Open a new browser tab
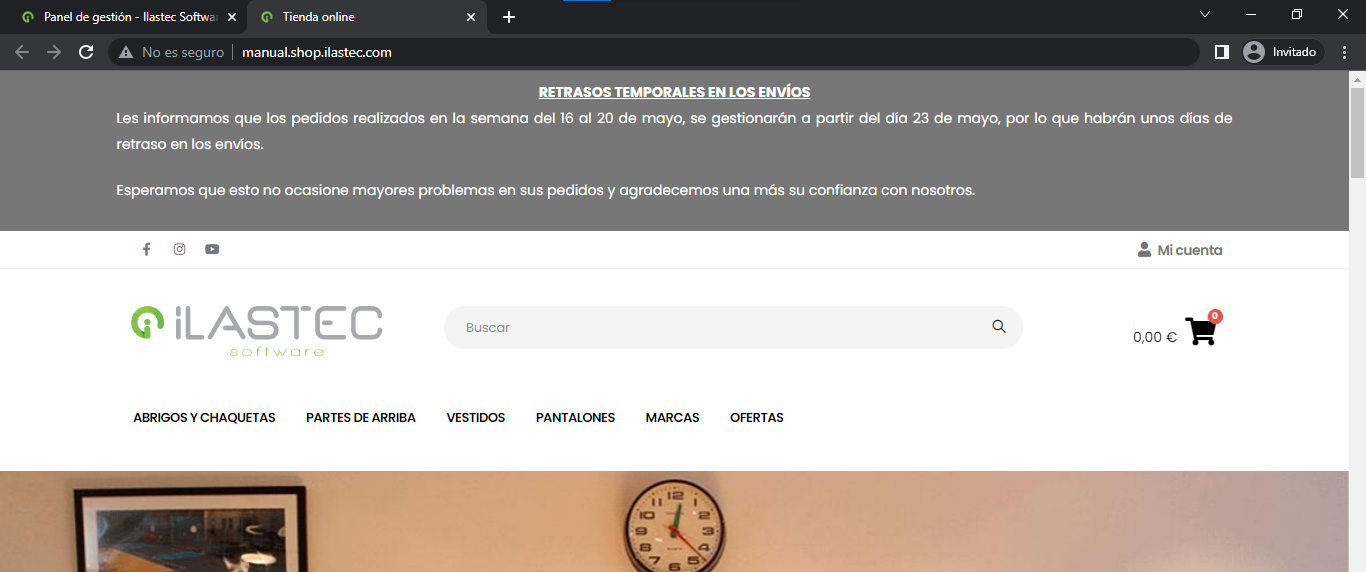The width and height of the screenshot is (1366, 572). tap(509, 17)
